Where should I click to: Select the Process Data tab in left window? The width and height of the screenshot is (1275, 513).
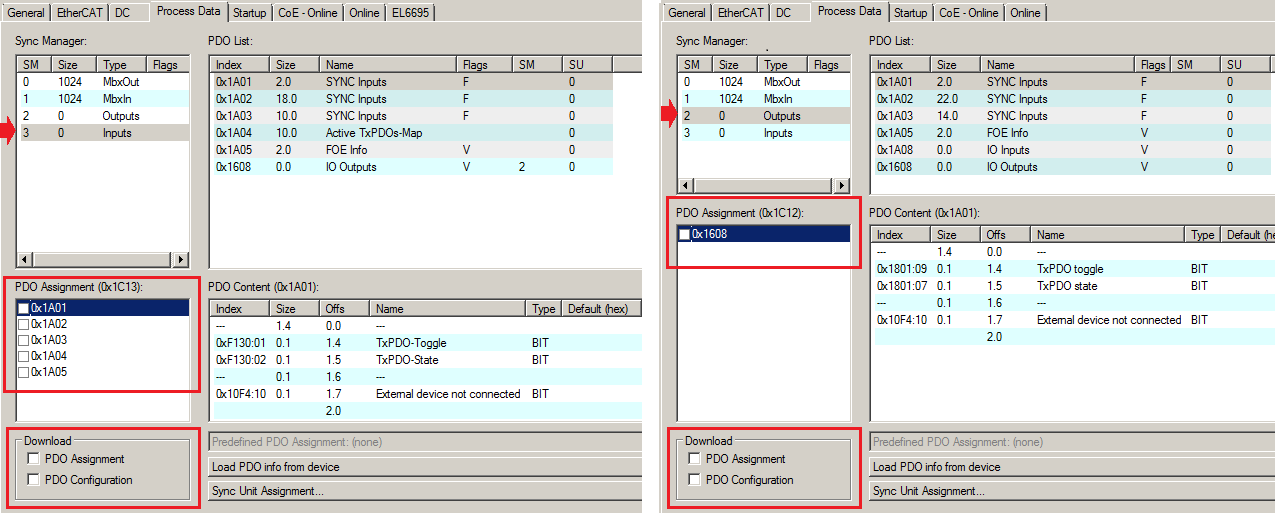[x=188, y=11]
